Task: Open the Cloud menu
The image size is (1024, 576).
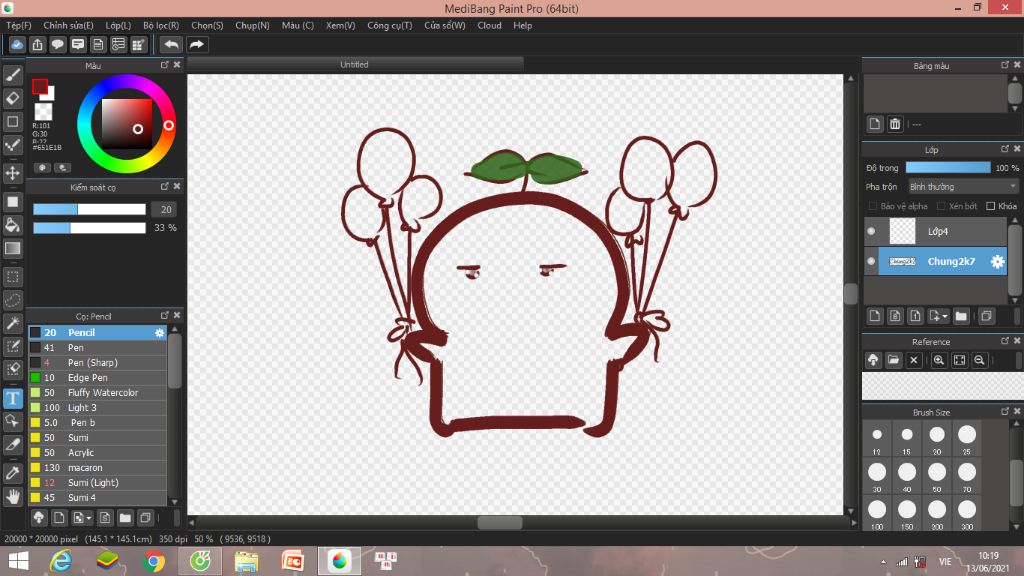Action: tap(489, 25)
